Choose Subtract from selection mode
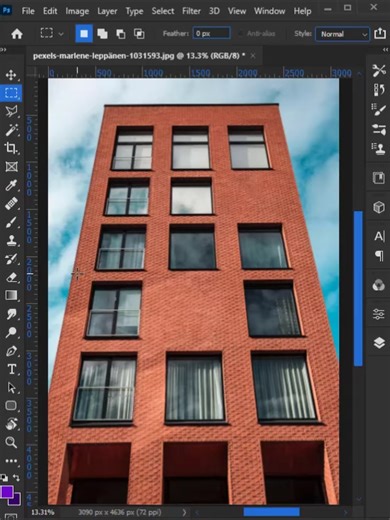The image size is (390, 520). coord(121,34)
